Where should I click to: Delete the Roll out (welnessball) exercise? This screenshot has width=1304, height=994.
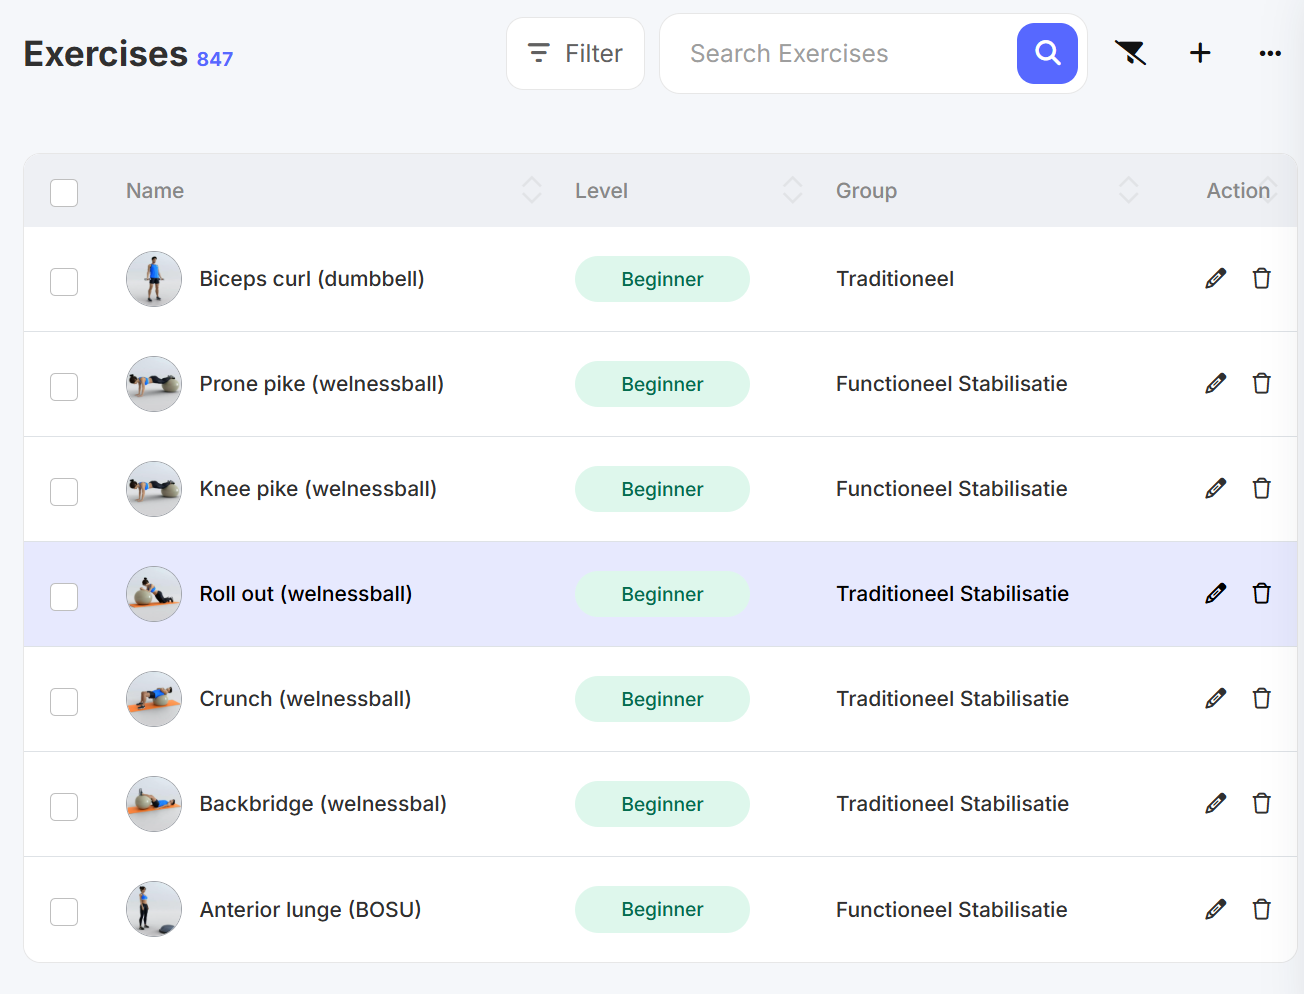coord(1262,594)
